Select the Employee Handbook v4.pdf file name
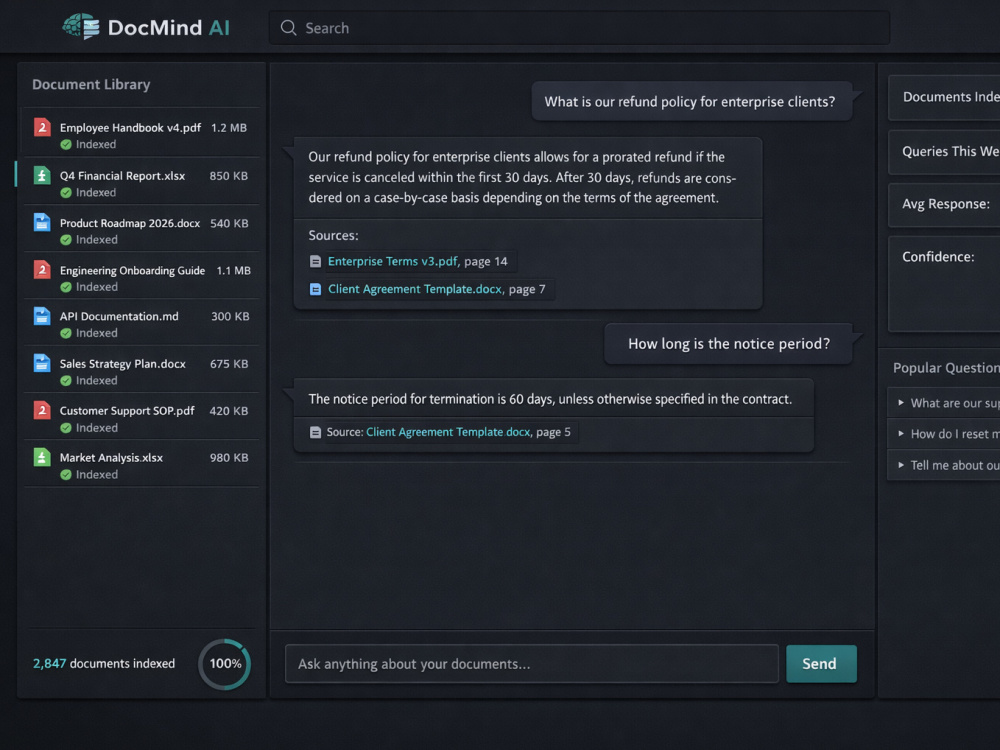The height and width of the screenshot is (750, 1000). coord(131,128)
